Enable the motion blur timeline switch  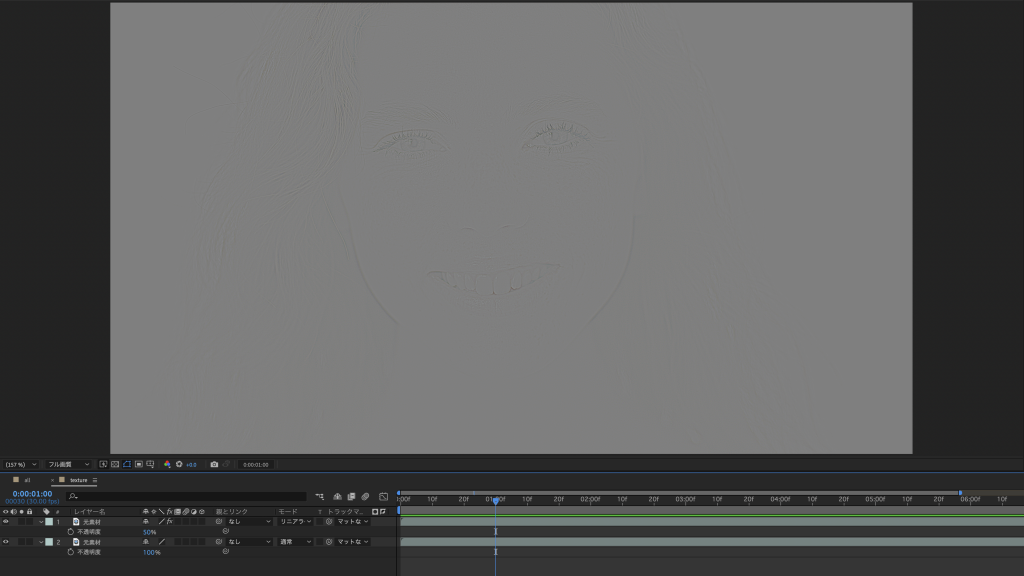(365, 496)
